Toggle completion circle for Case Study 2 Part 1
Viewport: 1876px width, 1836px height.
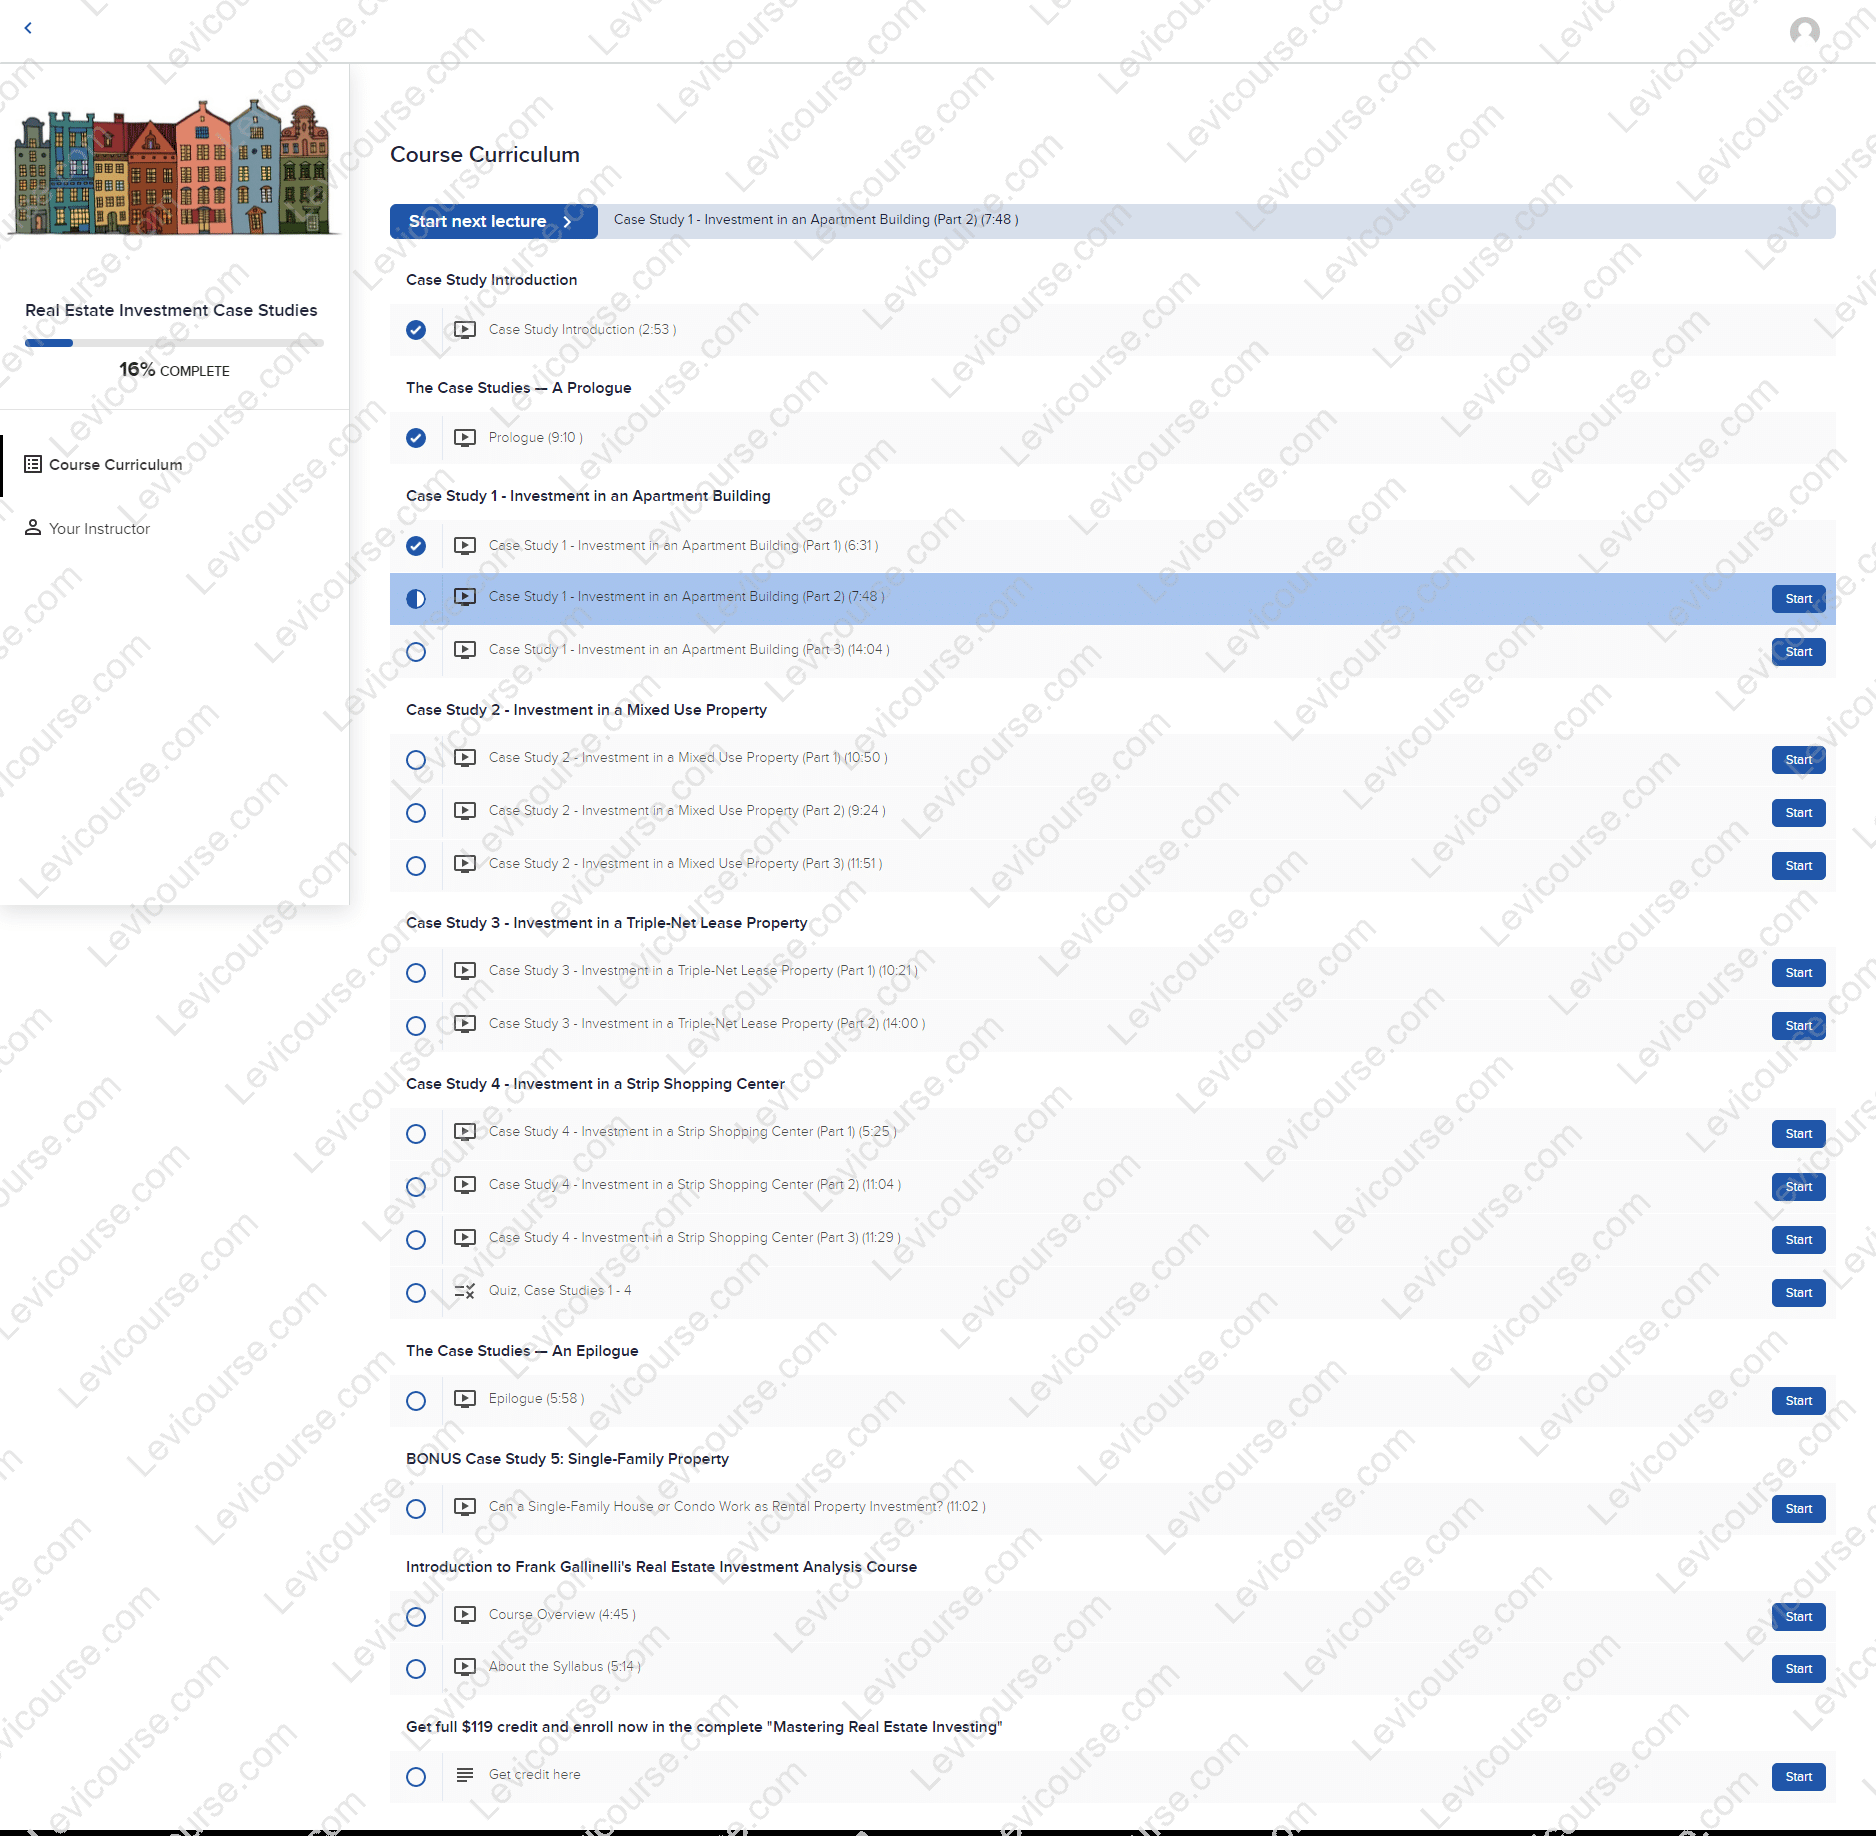416,760
